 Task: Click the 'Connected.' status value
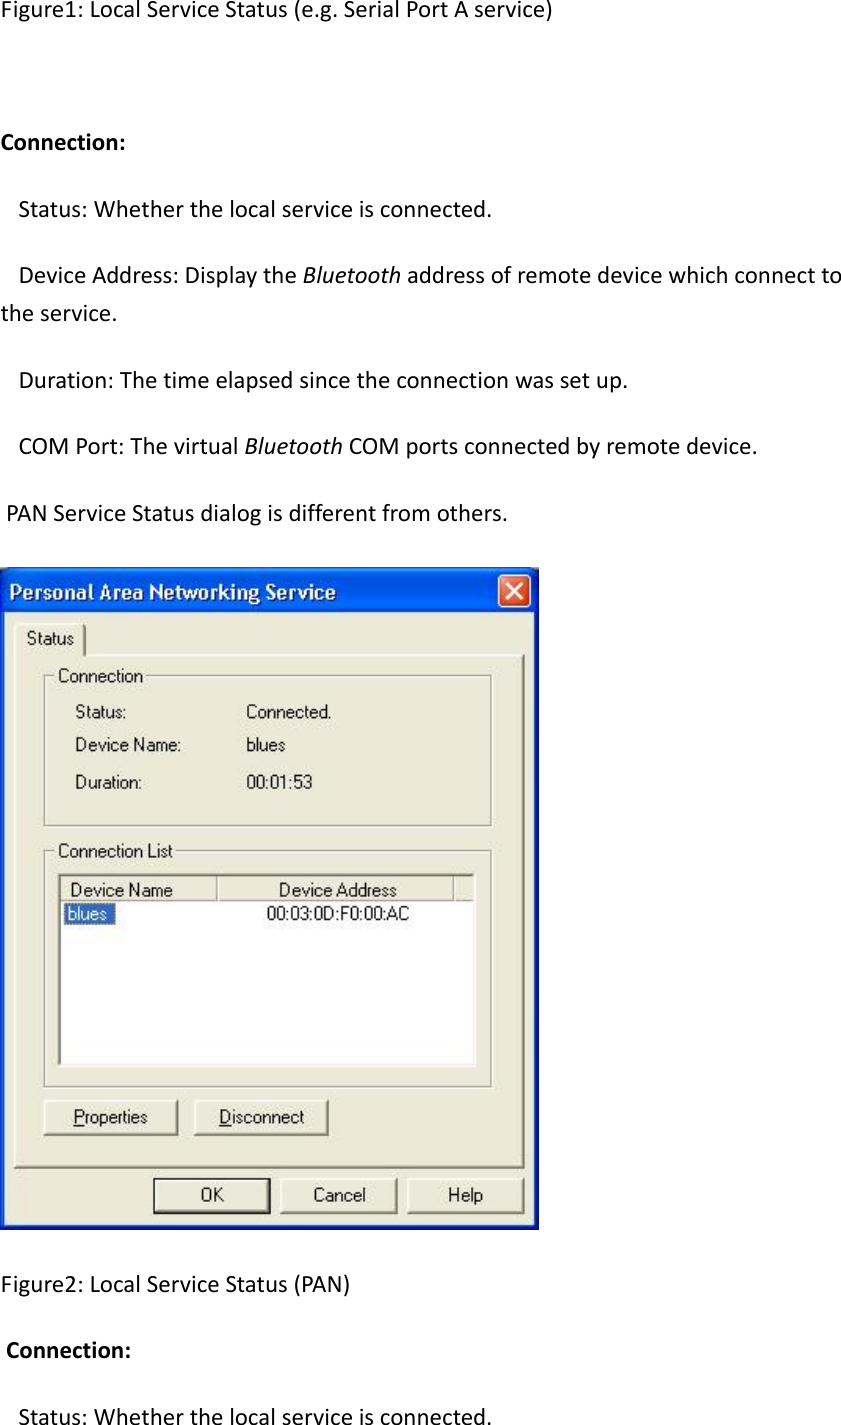[288, 712]
